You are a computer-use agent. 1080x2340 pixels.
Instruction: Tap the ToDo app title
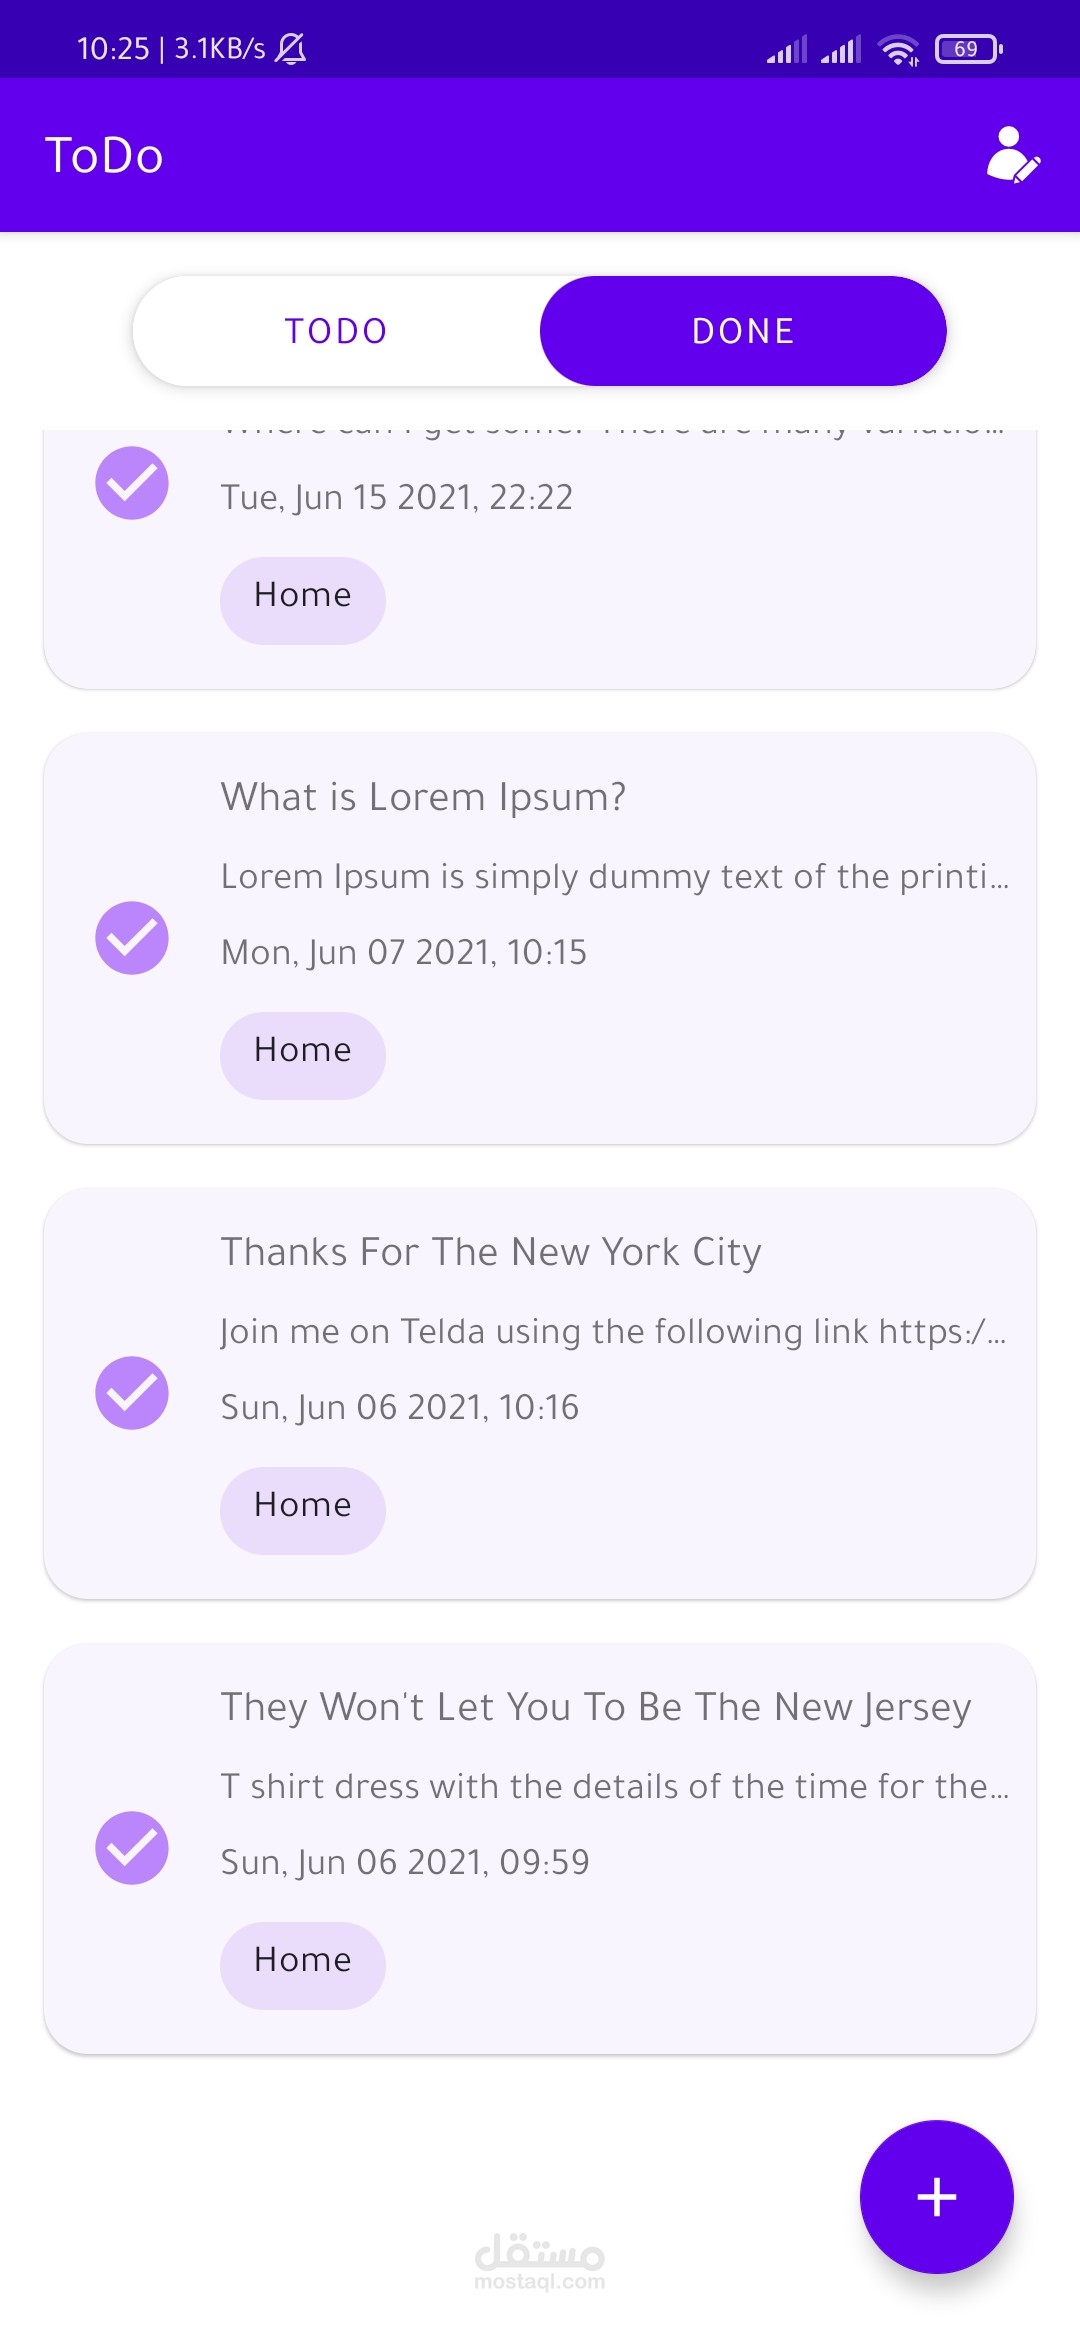(x=104, y=156)
